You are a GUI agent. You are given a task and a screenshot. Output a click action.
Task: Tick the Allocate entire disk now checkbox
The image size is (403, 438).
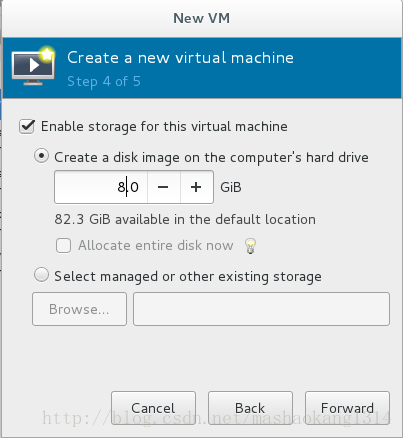pyautogui.click(x=63, y=246)
